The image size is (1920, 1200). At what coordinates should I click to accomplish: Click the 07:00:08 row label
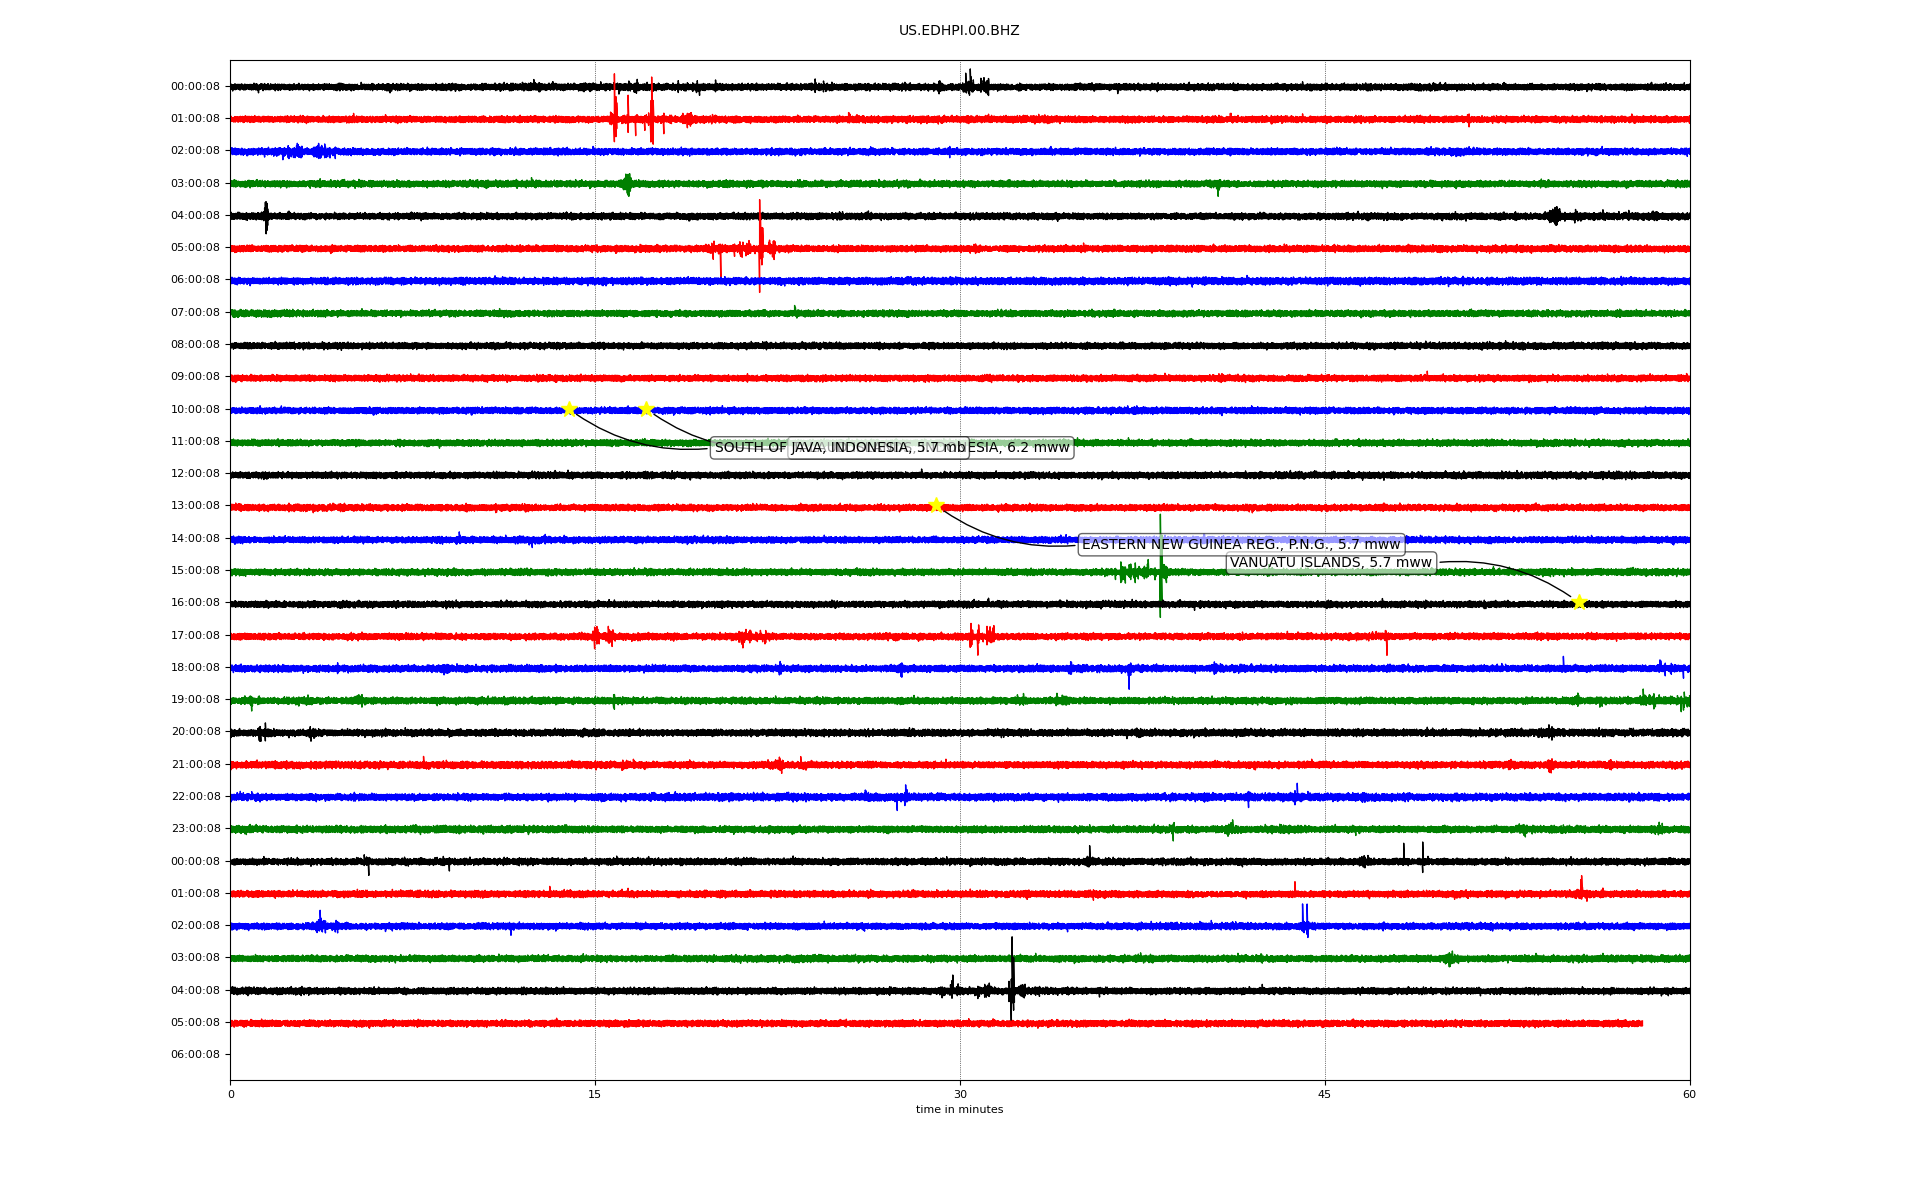195,312
